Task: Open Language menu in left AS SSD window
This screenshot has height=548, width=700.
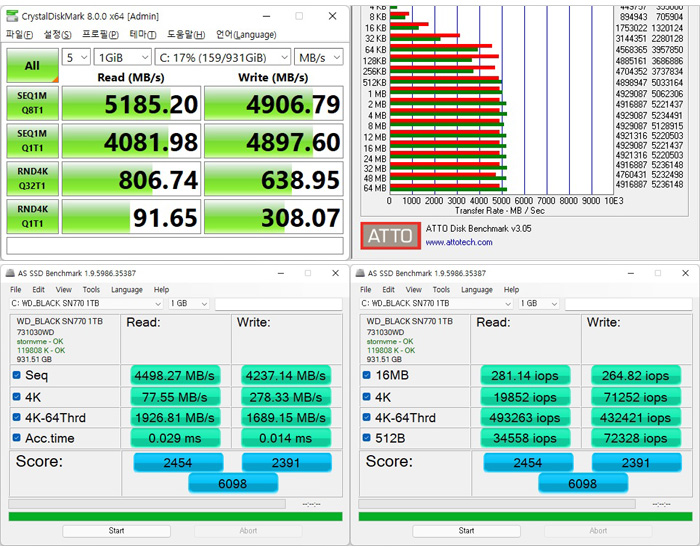Action: [127, 290]
